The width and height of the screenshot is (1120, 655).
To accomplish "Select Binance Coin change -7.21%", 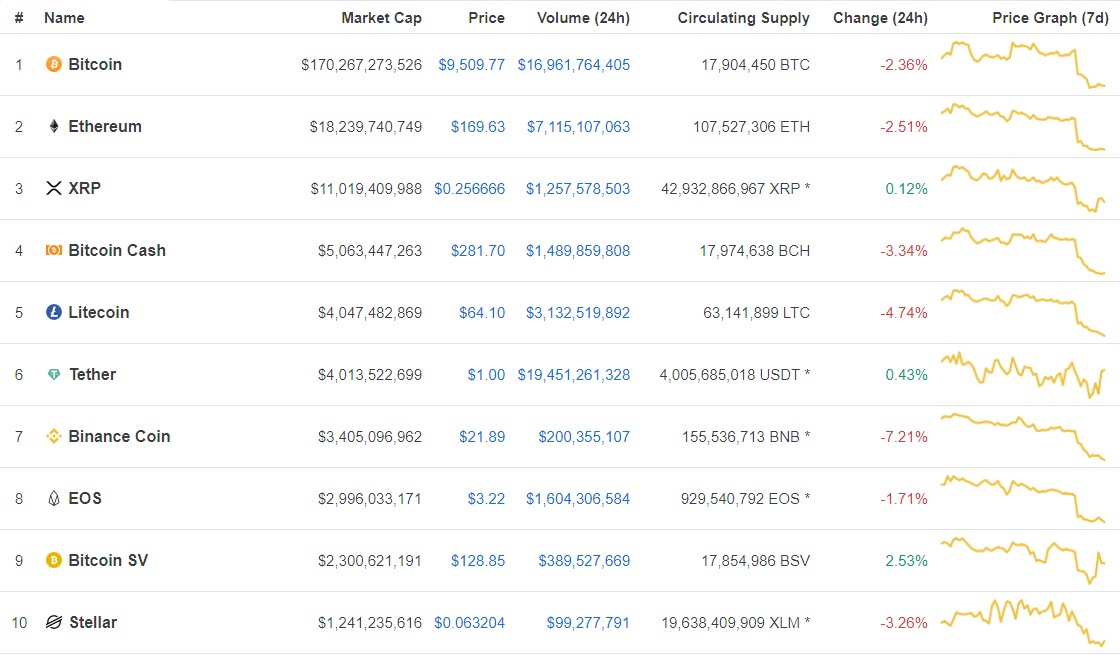I will pos(904,436).
